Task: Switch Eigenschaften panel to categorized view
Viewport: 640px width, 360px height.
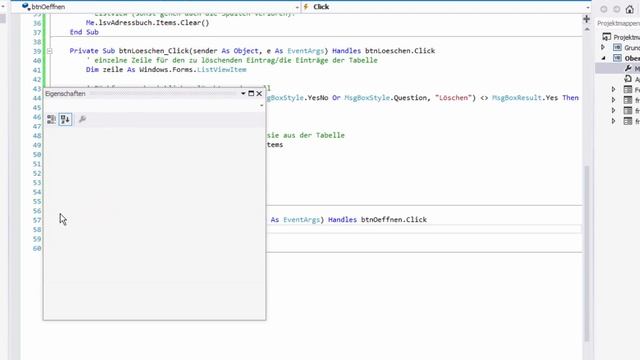Action: tap(51, 119)
